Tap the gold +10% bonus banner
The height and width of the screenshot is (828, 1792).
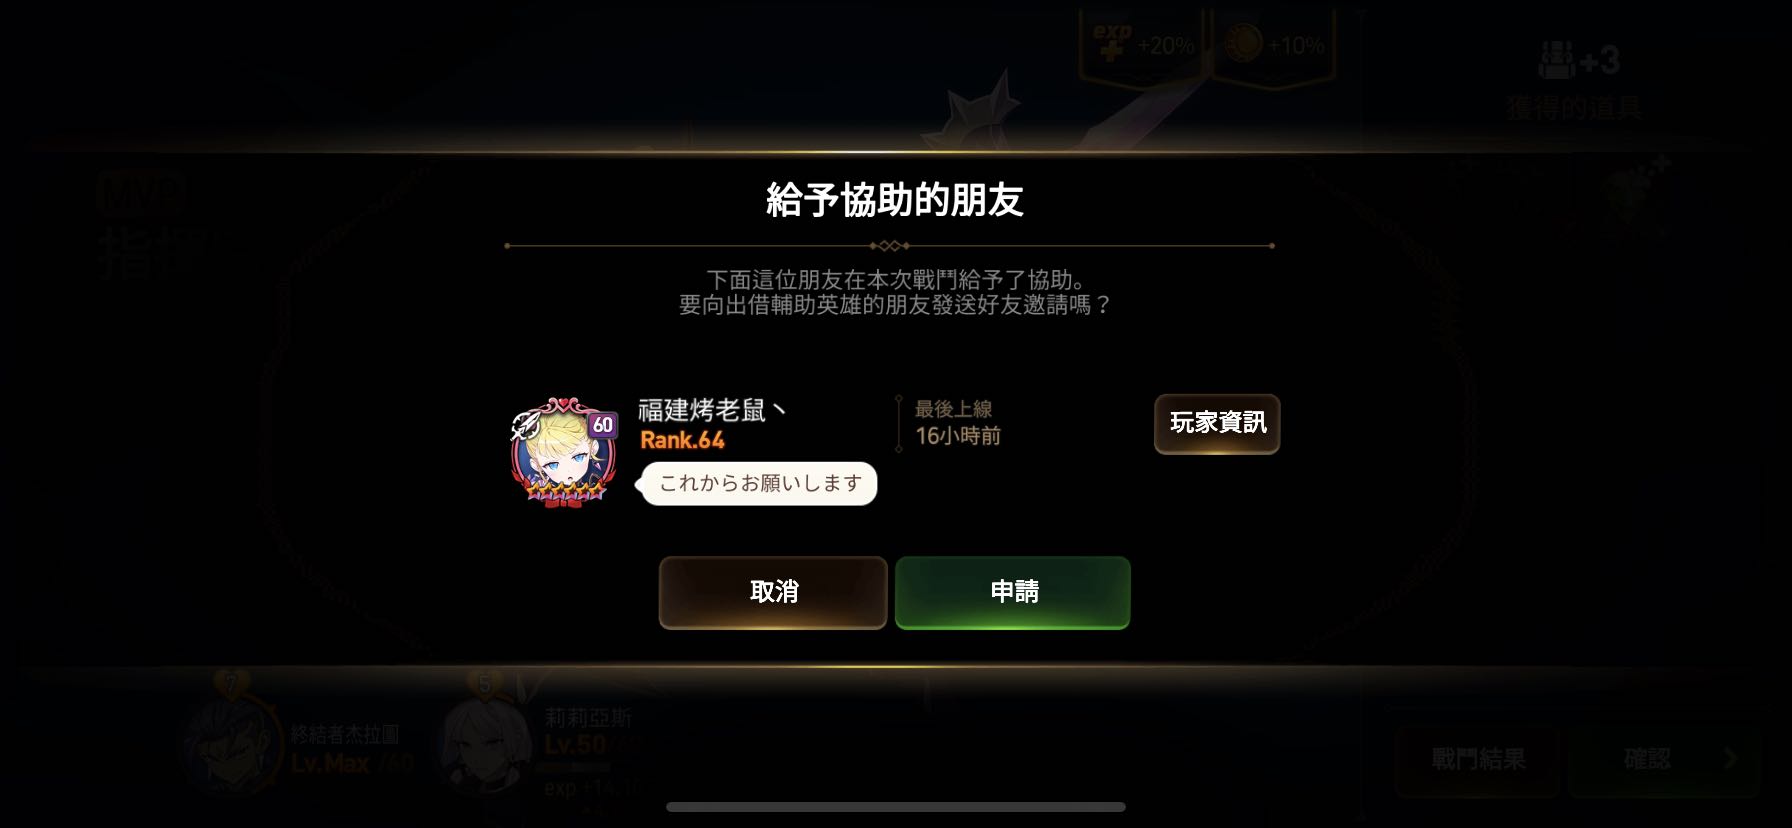(1273, 45)
